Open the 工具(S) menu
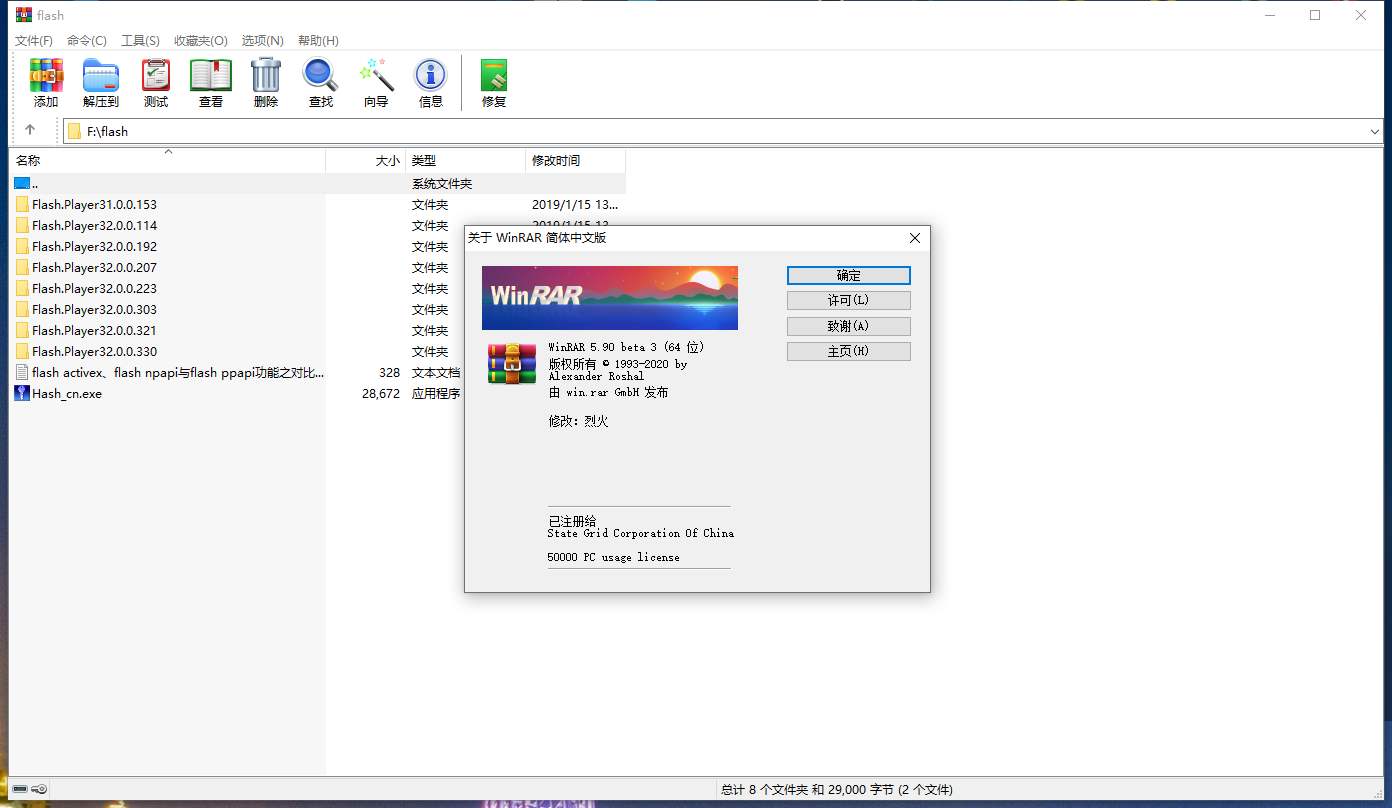The image size is (1392, 808). (x=140, y=41)
